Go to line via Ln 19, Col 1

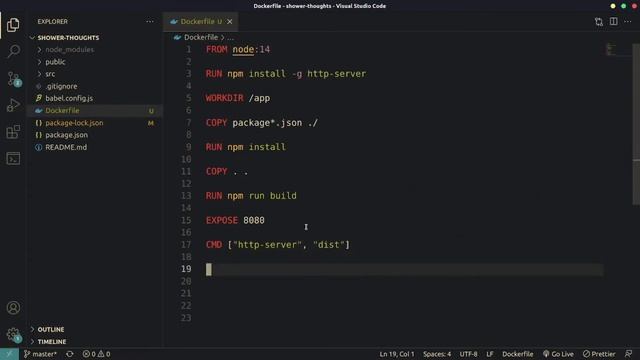(x=397, y=354)
